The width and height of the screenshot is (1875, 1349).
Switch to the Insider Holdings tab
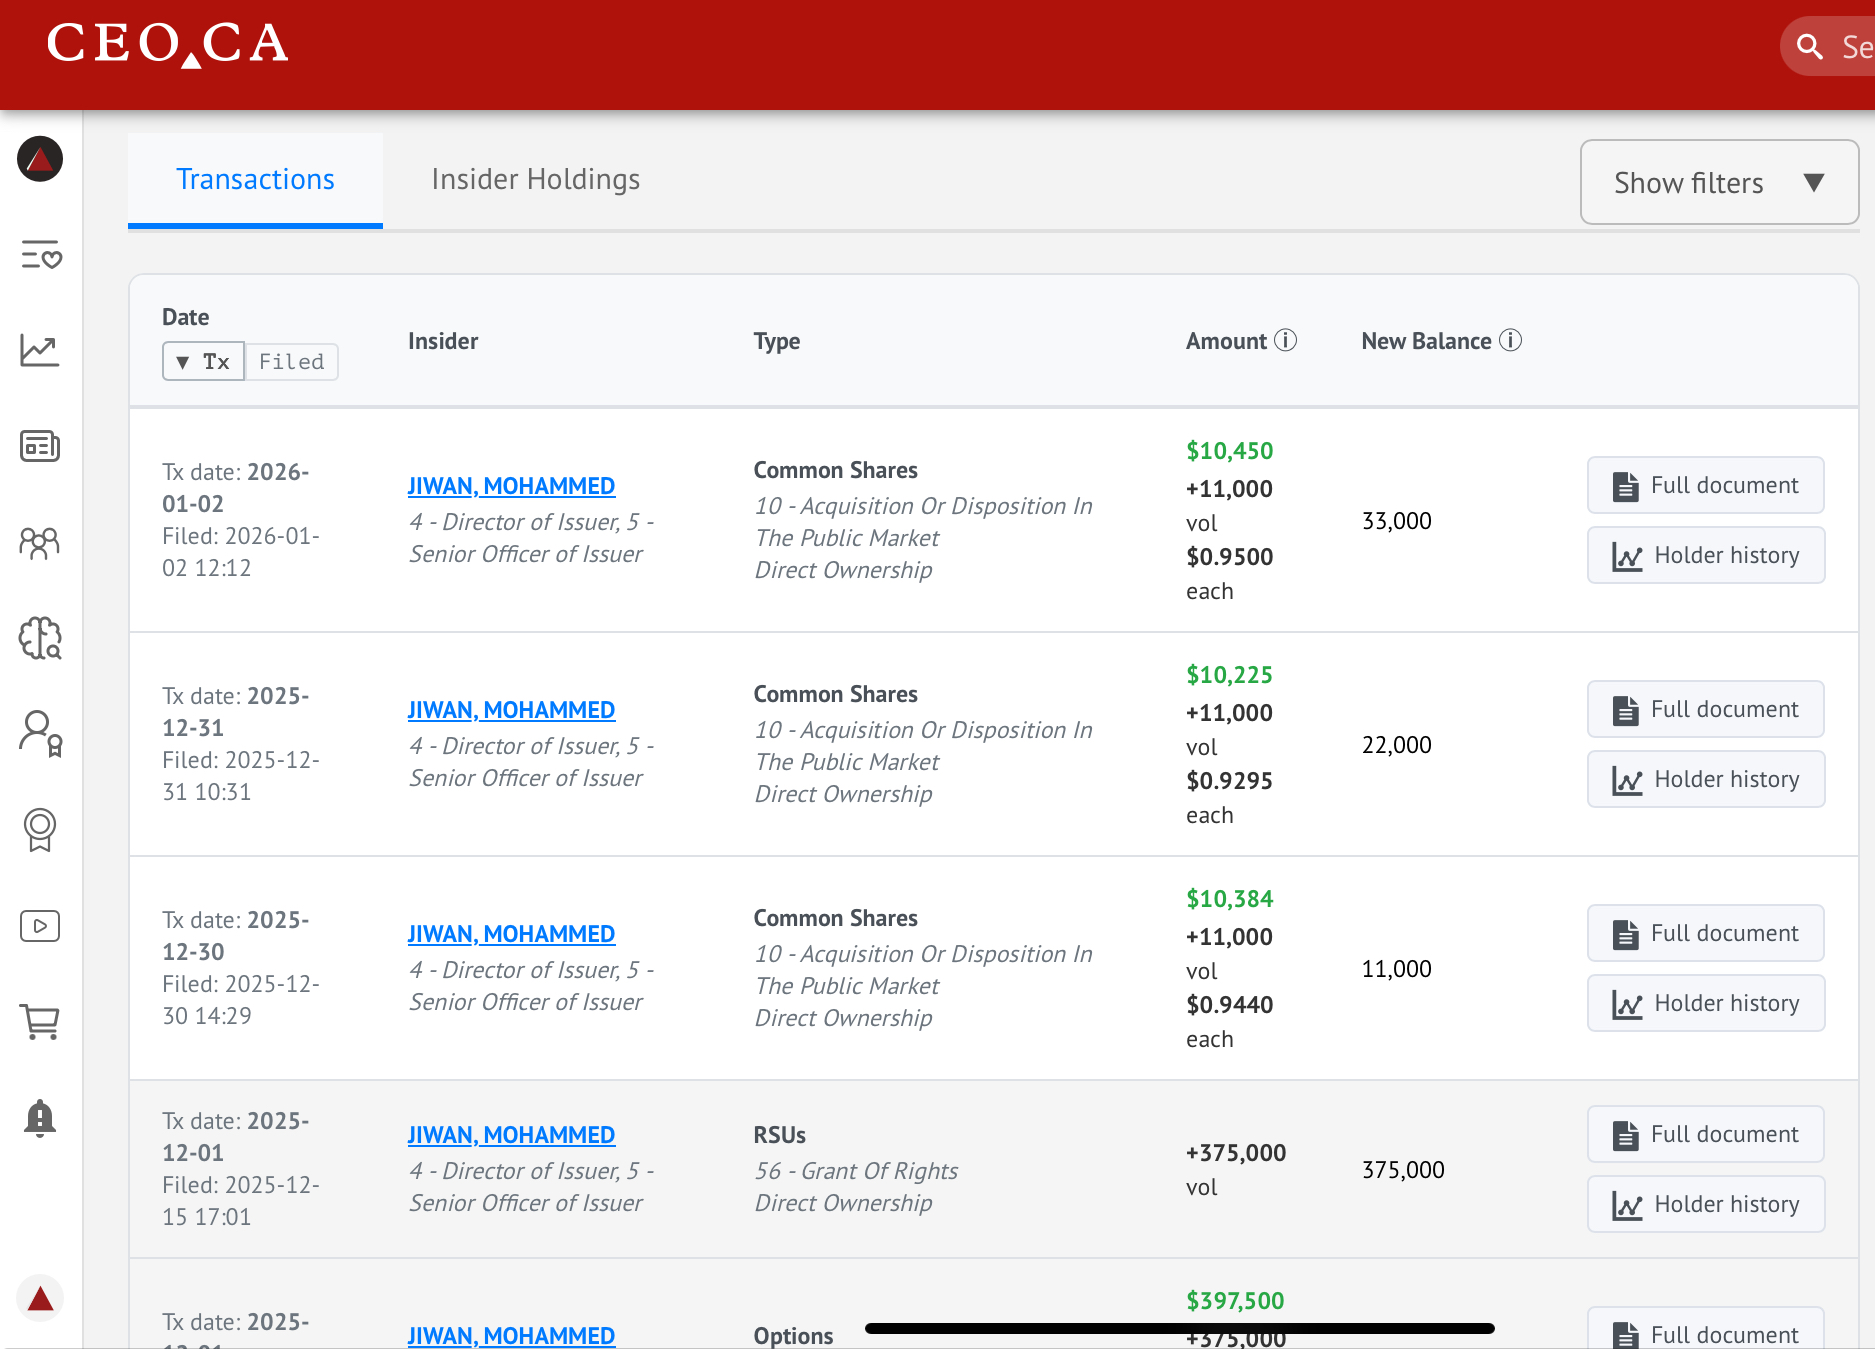535,180
